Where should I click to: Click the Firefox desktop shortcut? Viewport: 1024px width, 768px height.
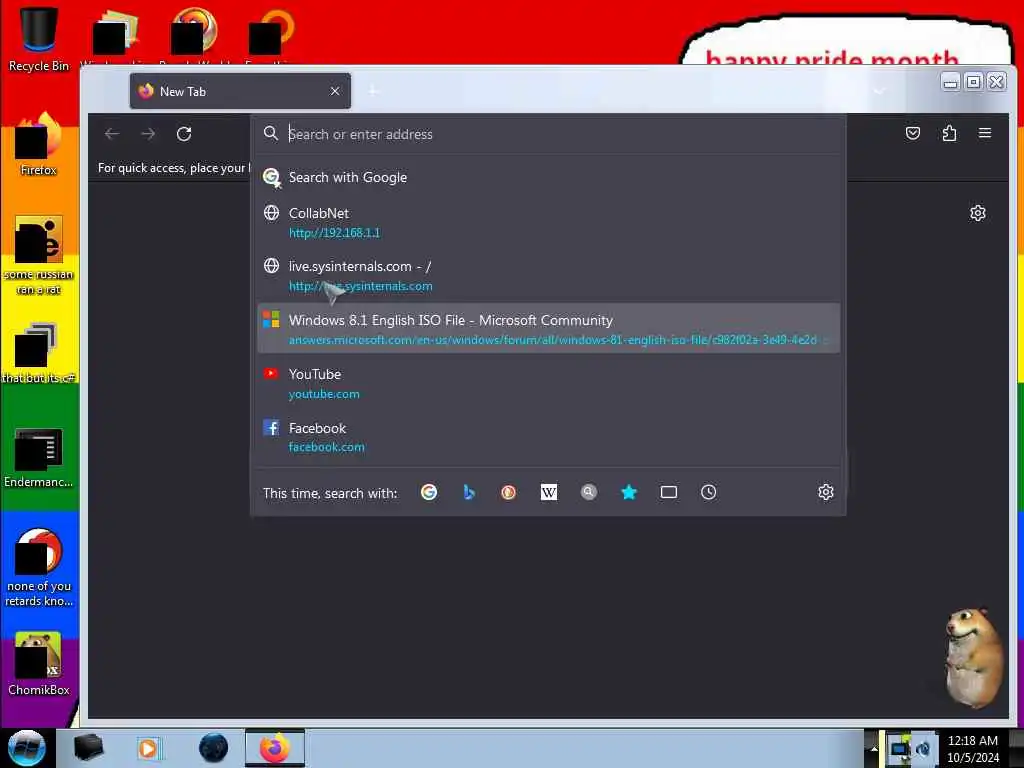point(39,144)
